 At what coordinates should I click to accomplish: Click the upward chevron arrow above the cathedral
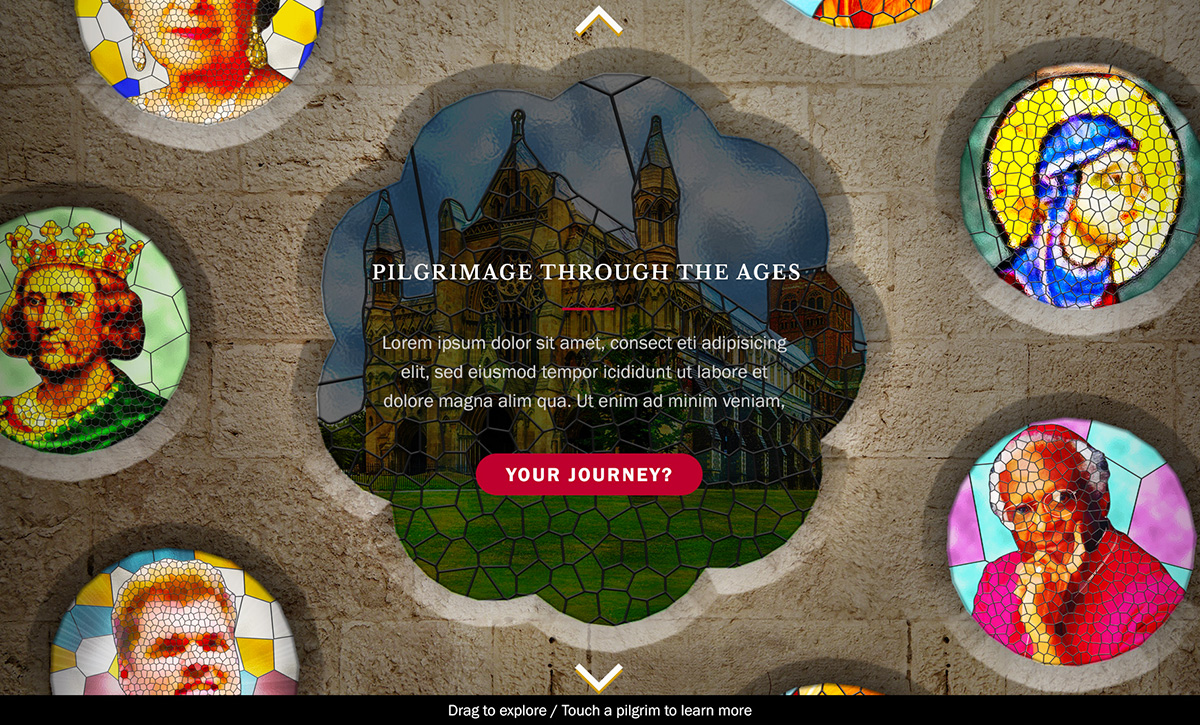[x=599, y=21]
